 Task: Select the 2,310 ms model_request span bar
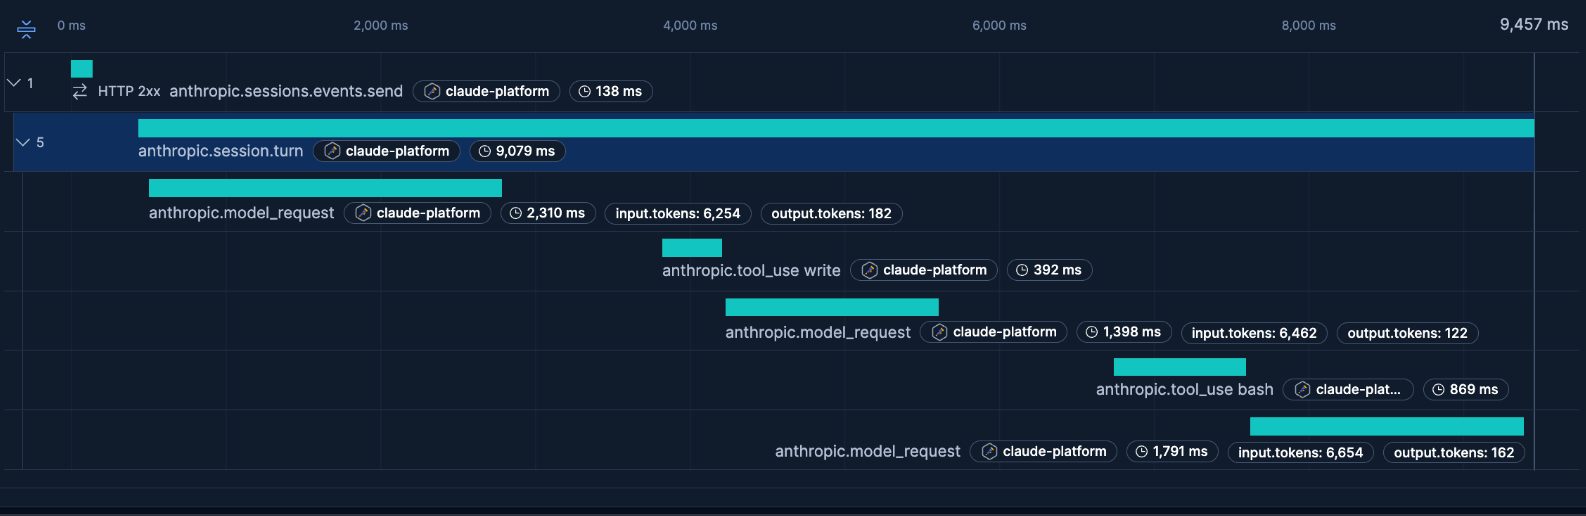[x=325, y=188]
